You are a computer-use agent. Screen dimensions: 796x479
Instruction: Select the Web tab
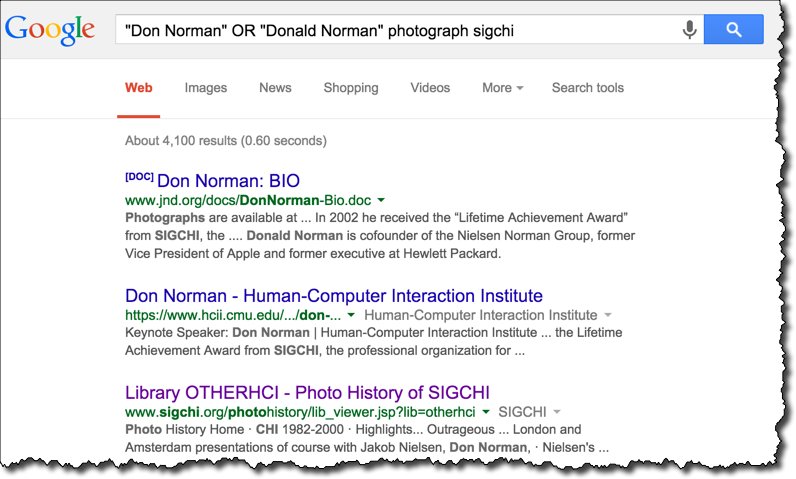138,88
